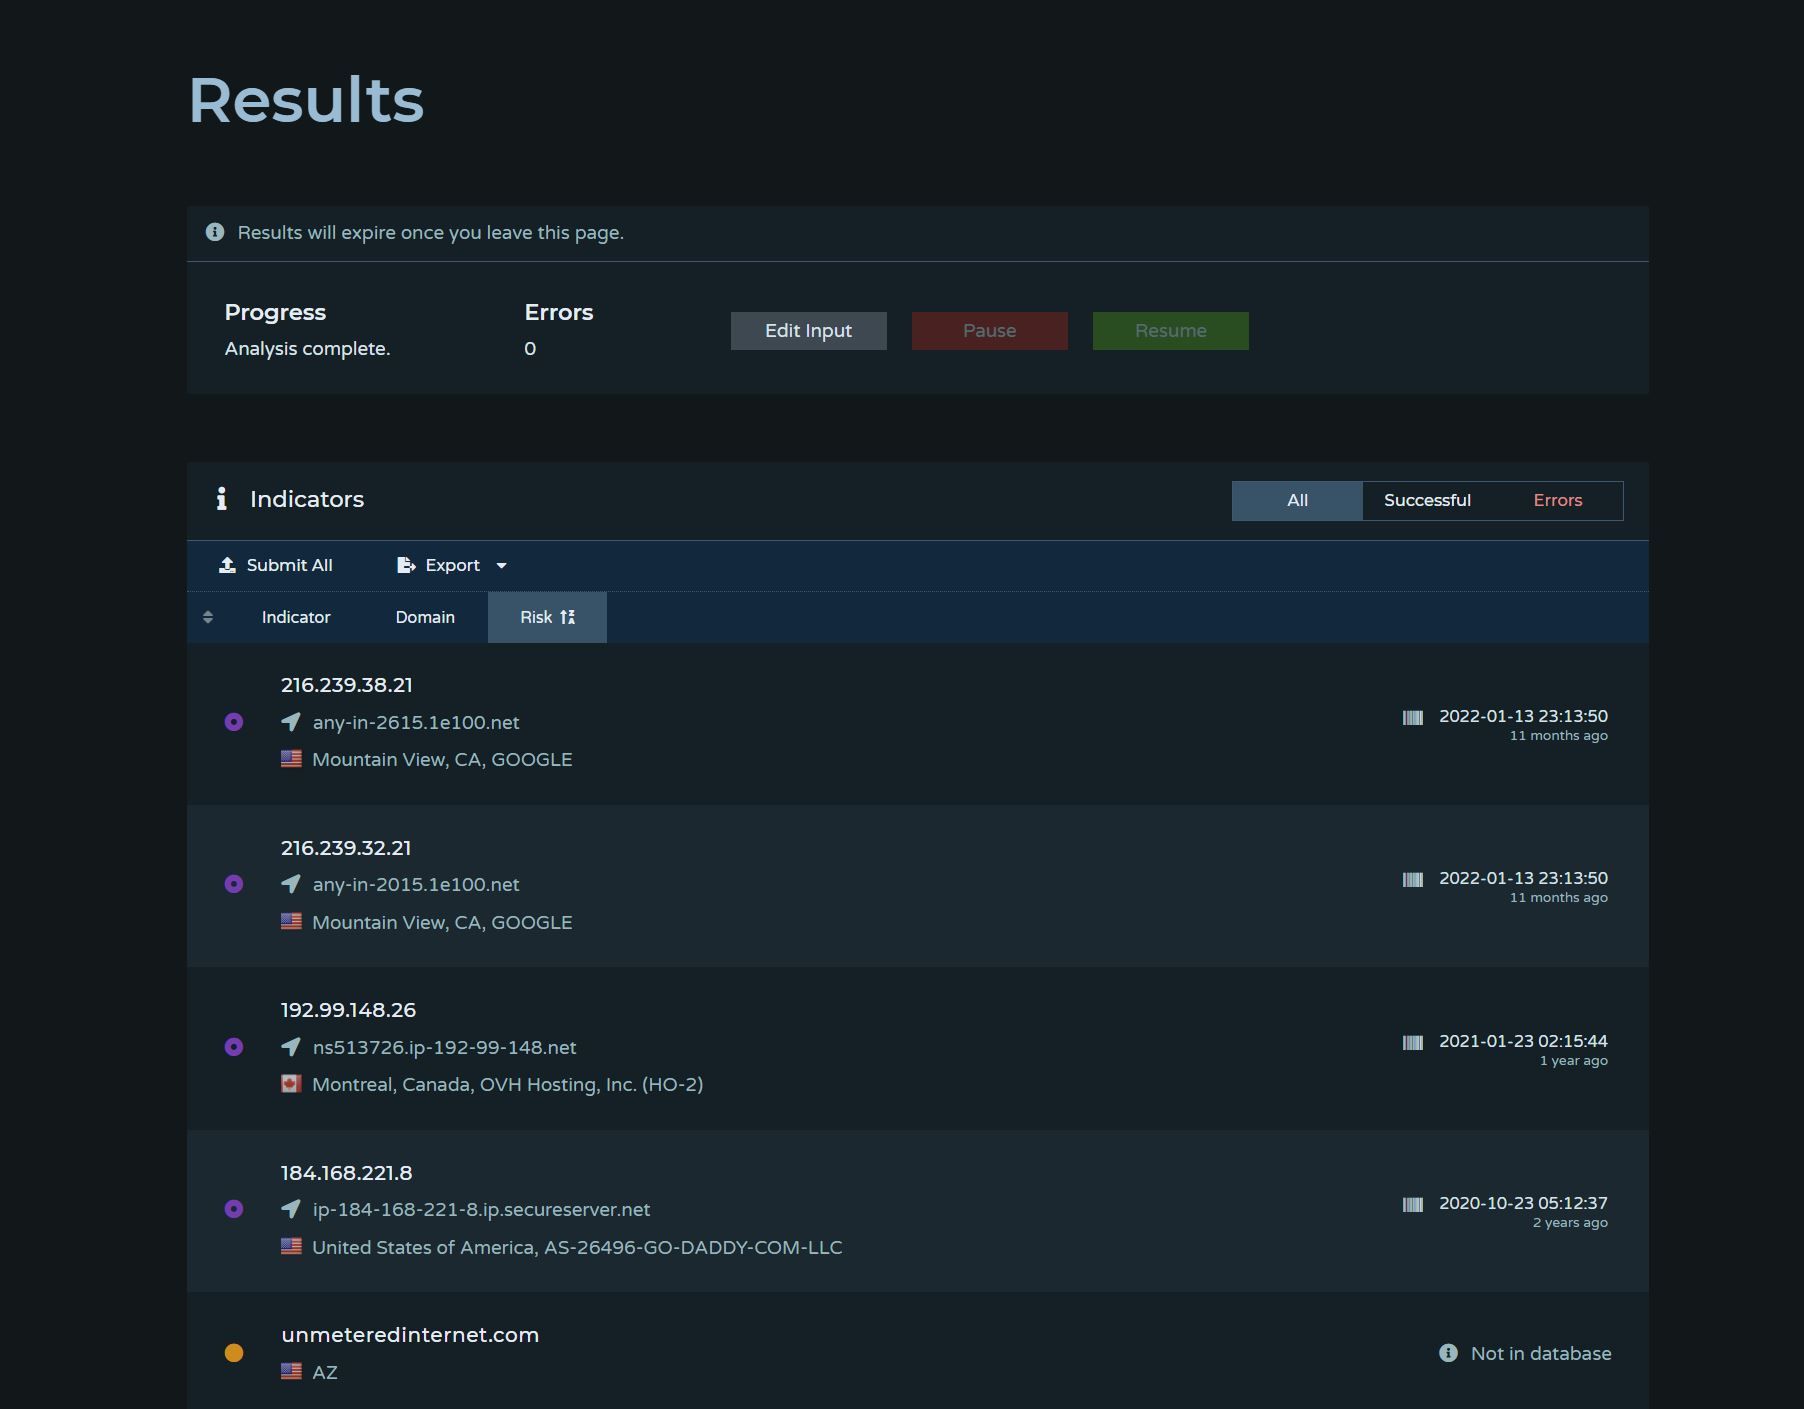Click US flag next to first Mountain View row
The width and height of the screenshot is (1804, 1409).
click(x=291, y=759)
